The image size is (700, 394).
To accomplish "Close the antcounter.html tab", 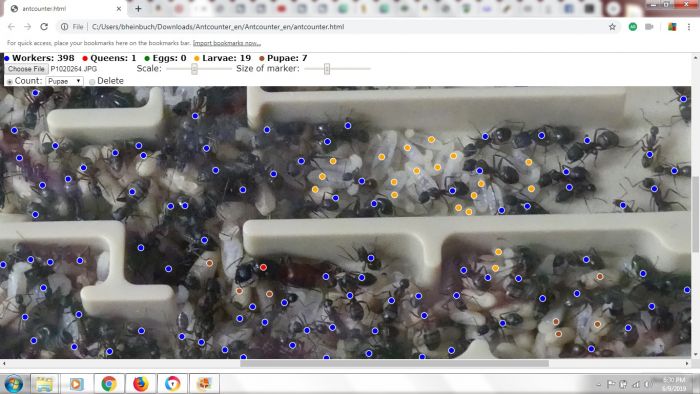I will click(119, 8).
